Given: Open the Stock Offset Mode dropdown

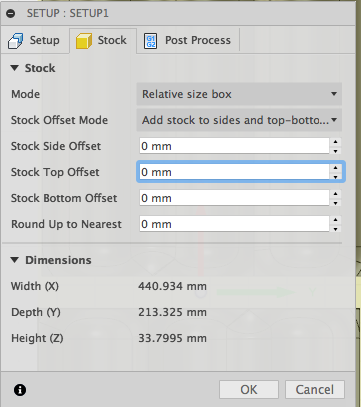Looking at the screenshot, I should [239, 120].
